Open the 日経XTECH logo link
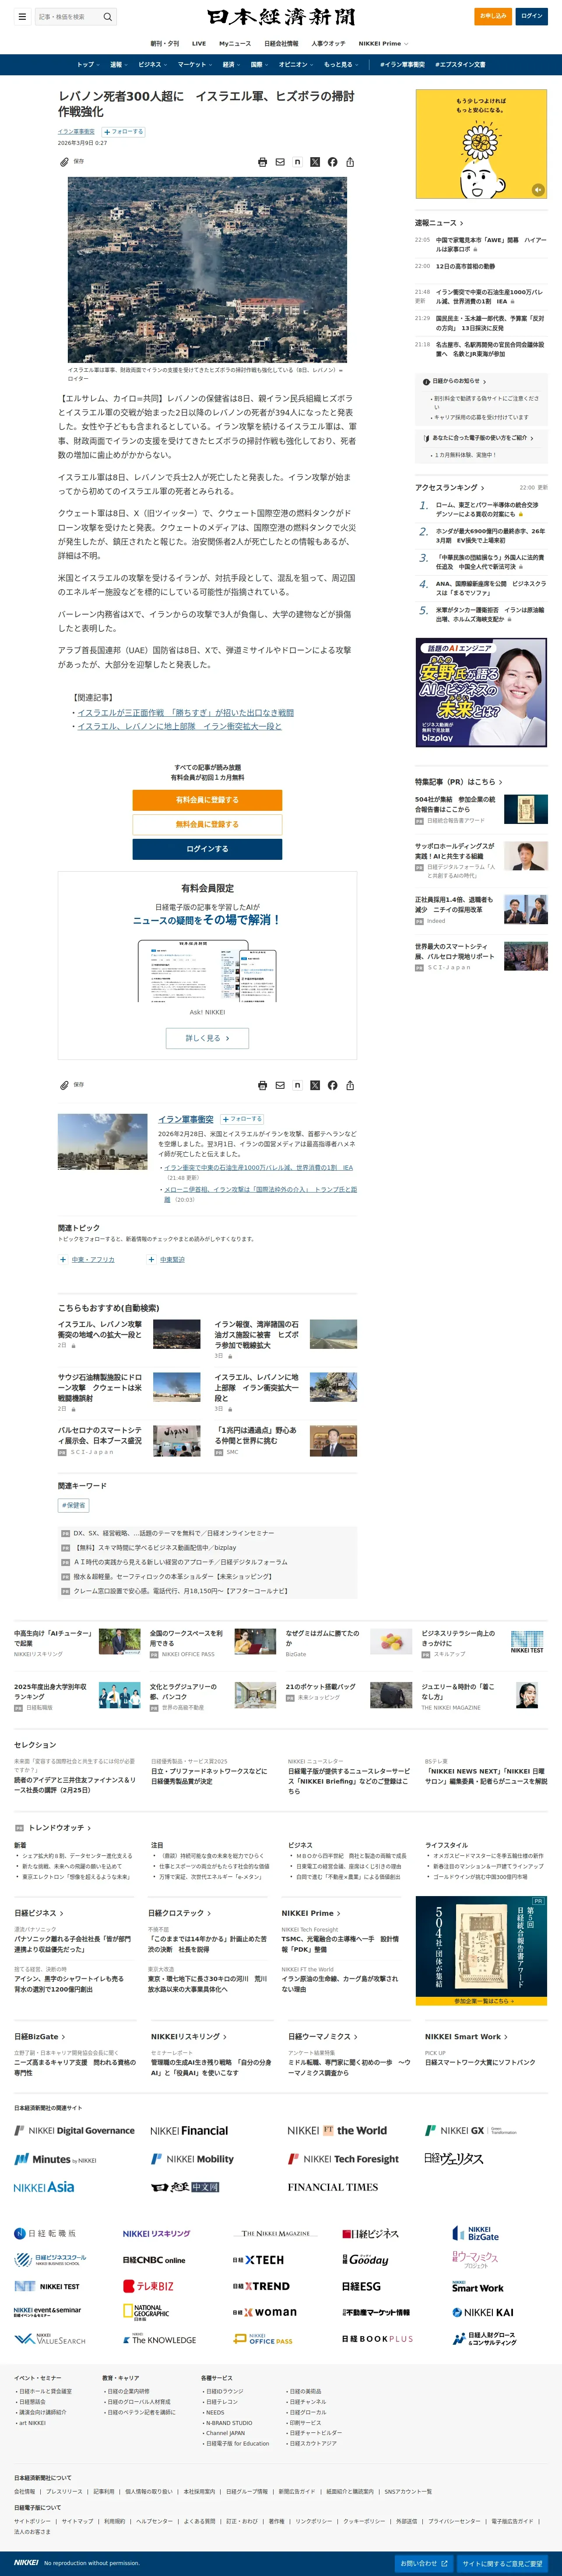562x2576 pixels. [x=258, y=2260]
